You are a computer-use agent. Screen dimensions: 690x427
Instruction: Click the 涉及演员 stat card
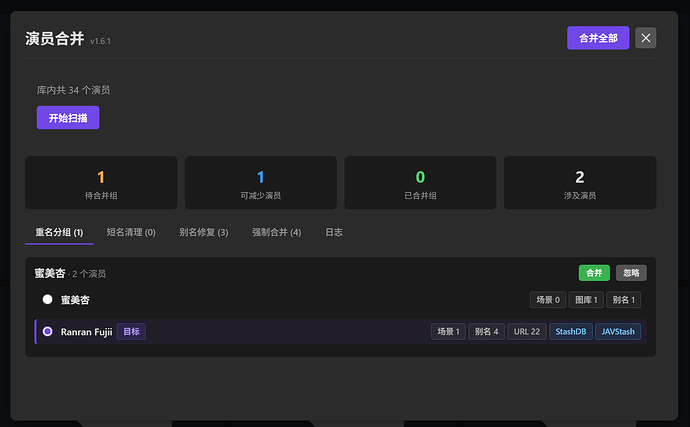click(580, 183)
